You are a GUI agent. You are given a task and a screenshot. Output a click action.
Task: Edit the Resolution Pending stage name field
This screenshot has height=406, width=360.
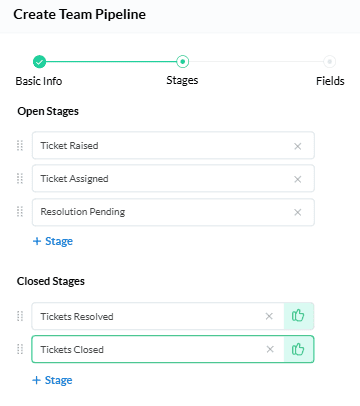point(173,212)
